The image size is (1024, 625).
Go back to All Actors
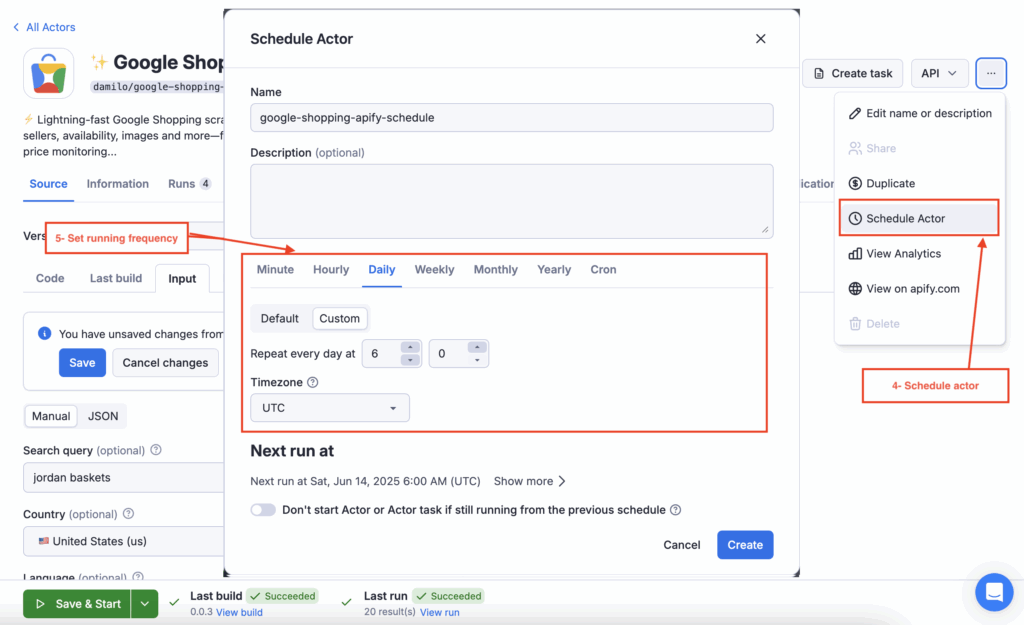coord(50,27)
